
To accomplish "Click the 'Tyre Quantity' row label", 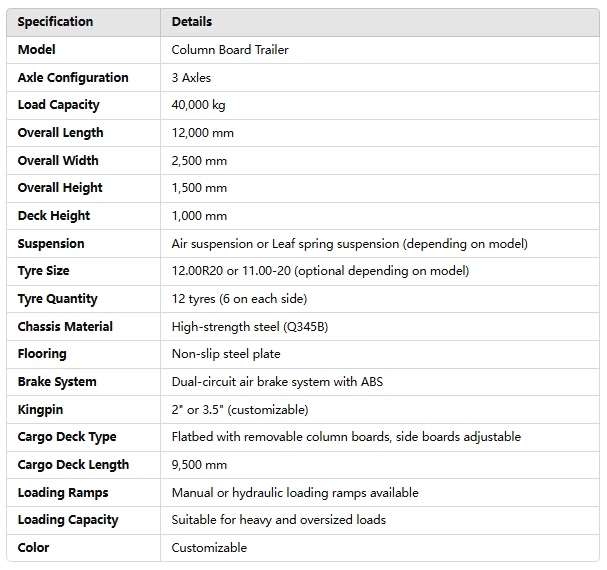I will (x=58, y=299).
